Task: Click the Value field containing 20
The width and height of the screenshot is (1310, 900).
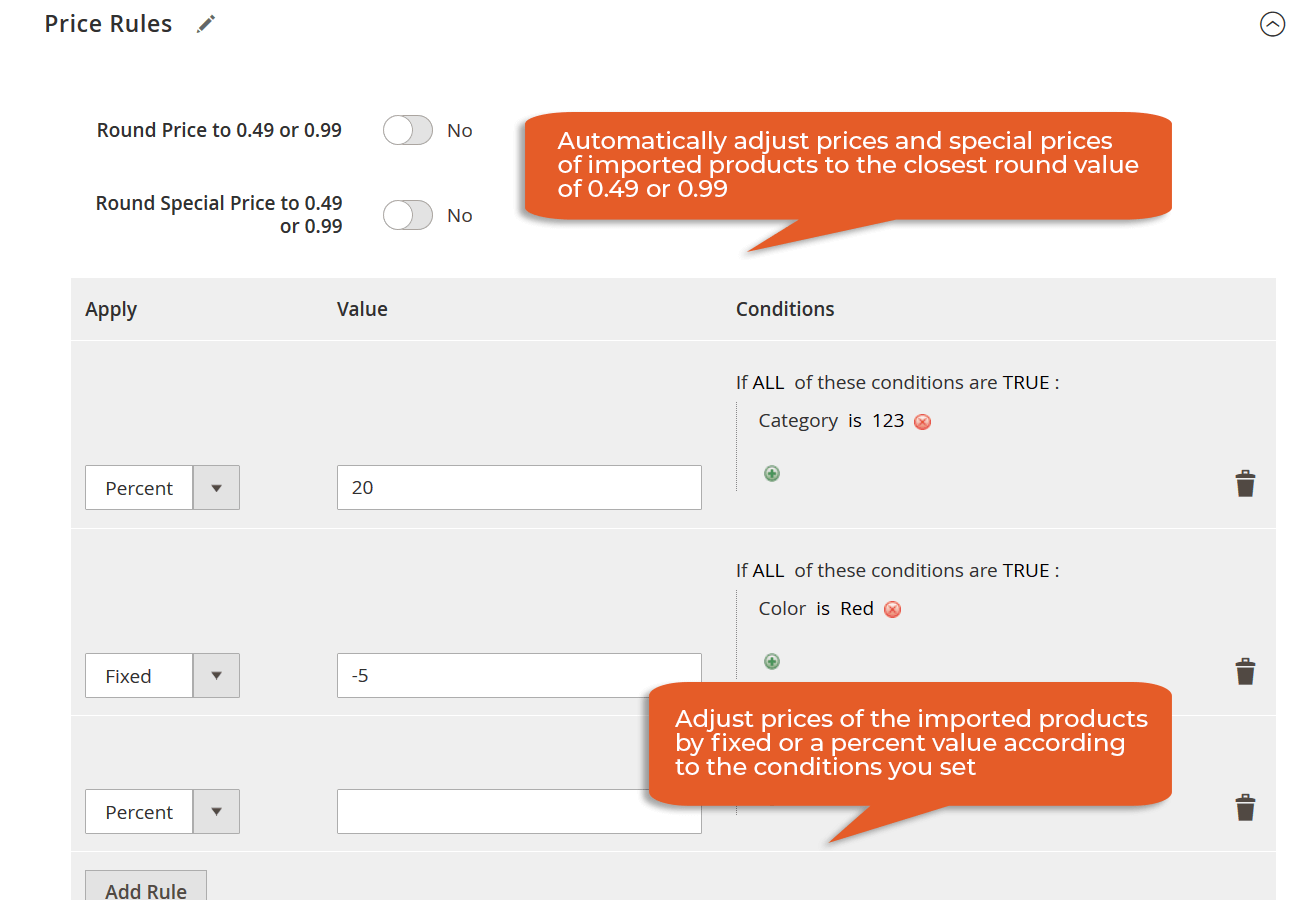Action: (519, 489)
